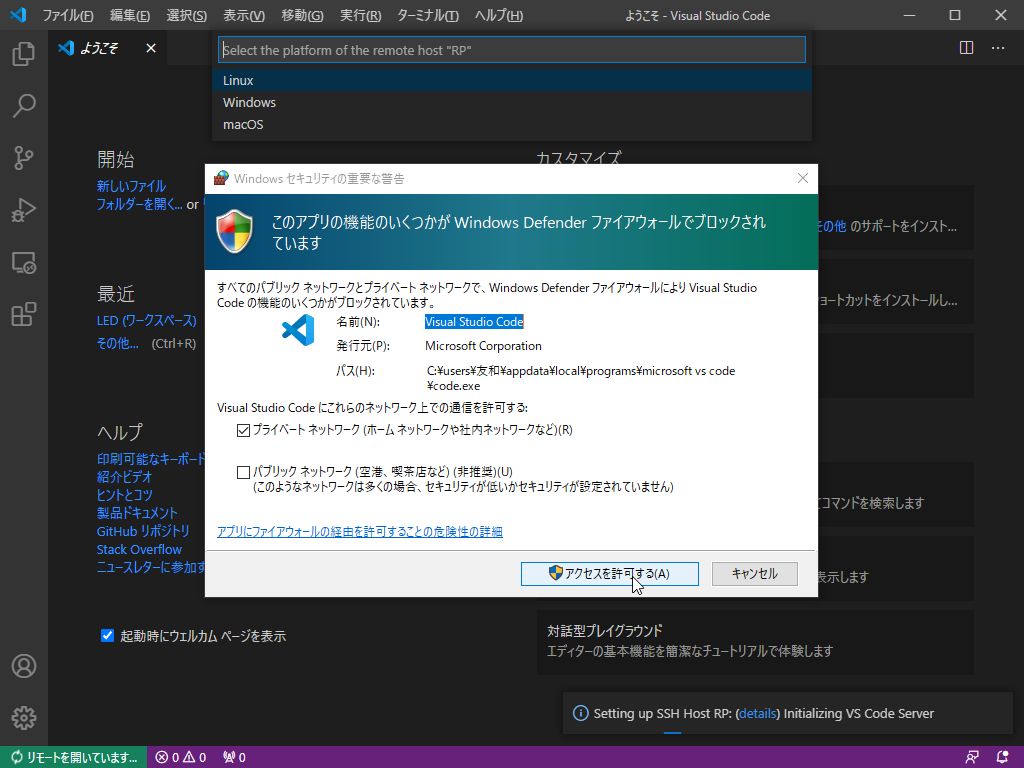Open the Search view
1024x768 pixels.
tap(22, 105)
